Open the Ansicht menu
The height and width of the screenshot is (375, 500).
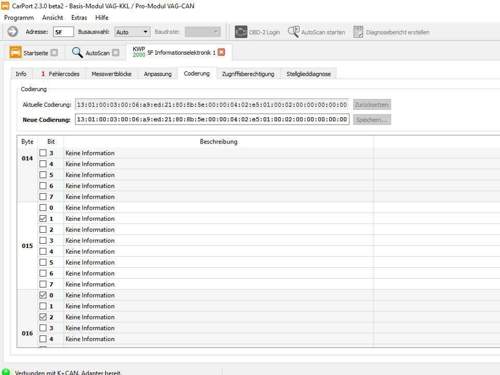click(53, 18)
